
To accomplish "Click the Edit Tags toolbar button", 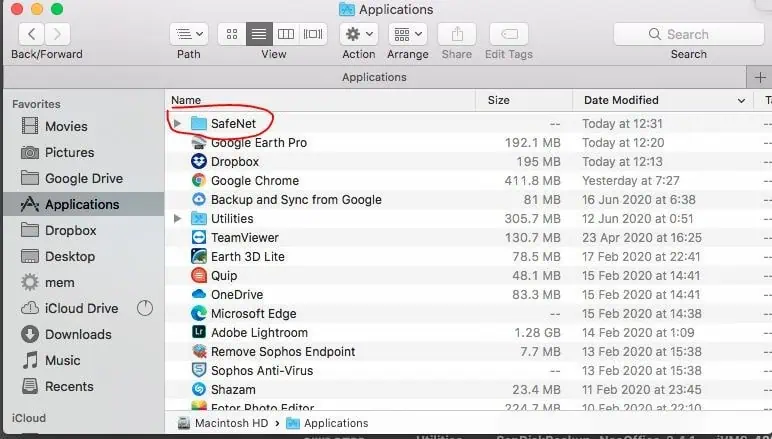I will 509,34.
